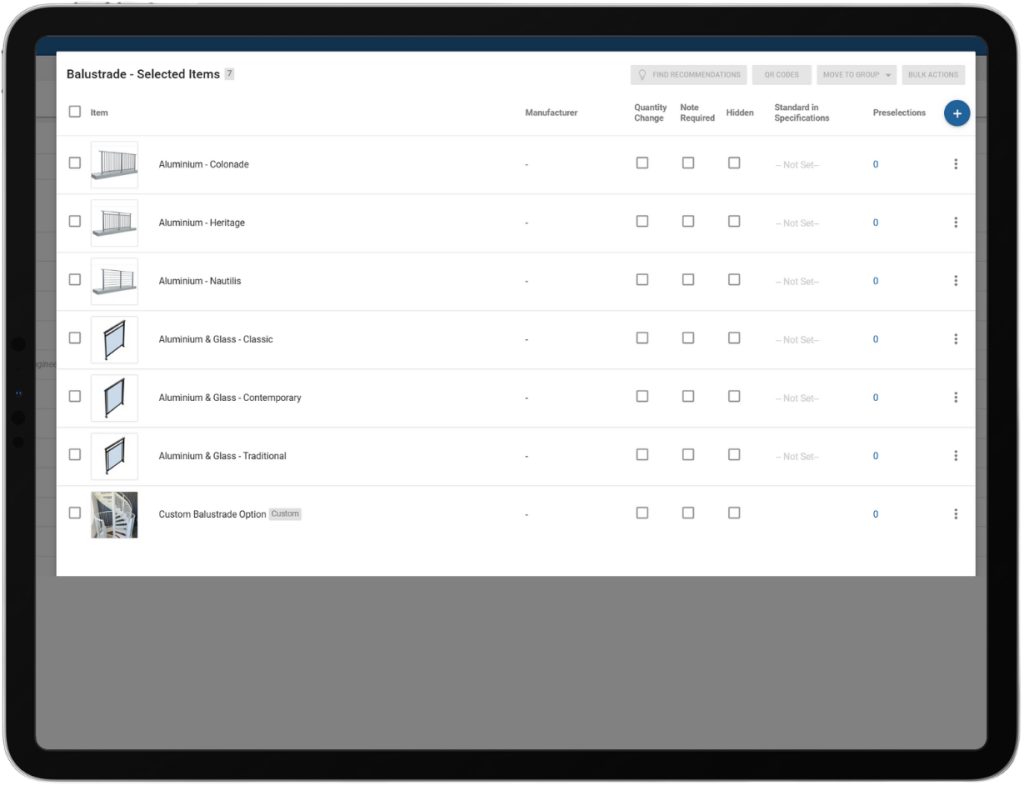Check Note Required for Aluminium - Heritage
The width and height of the screenshot is (1024, 786).
point(688,222)
